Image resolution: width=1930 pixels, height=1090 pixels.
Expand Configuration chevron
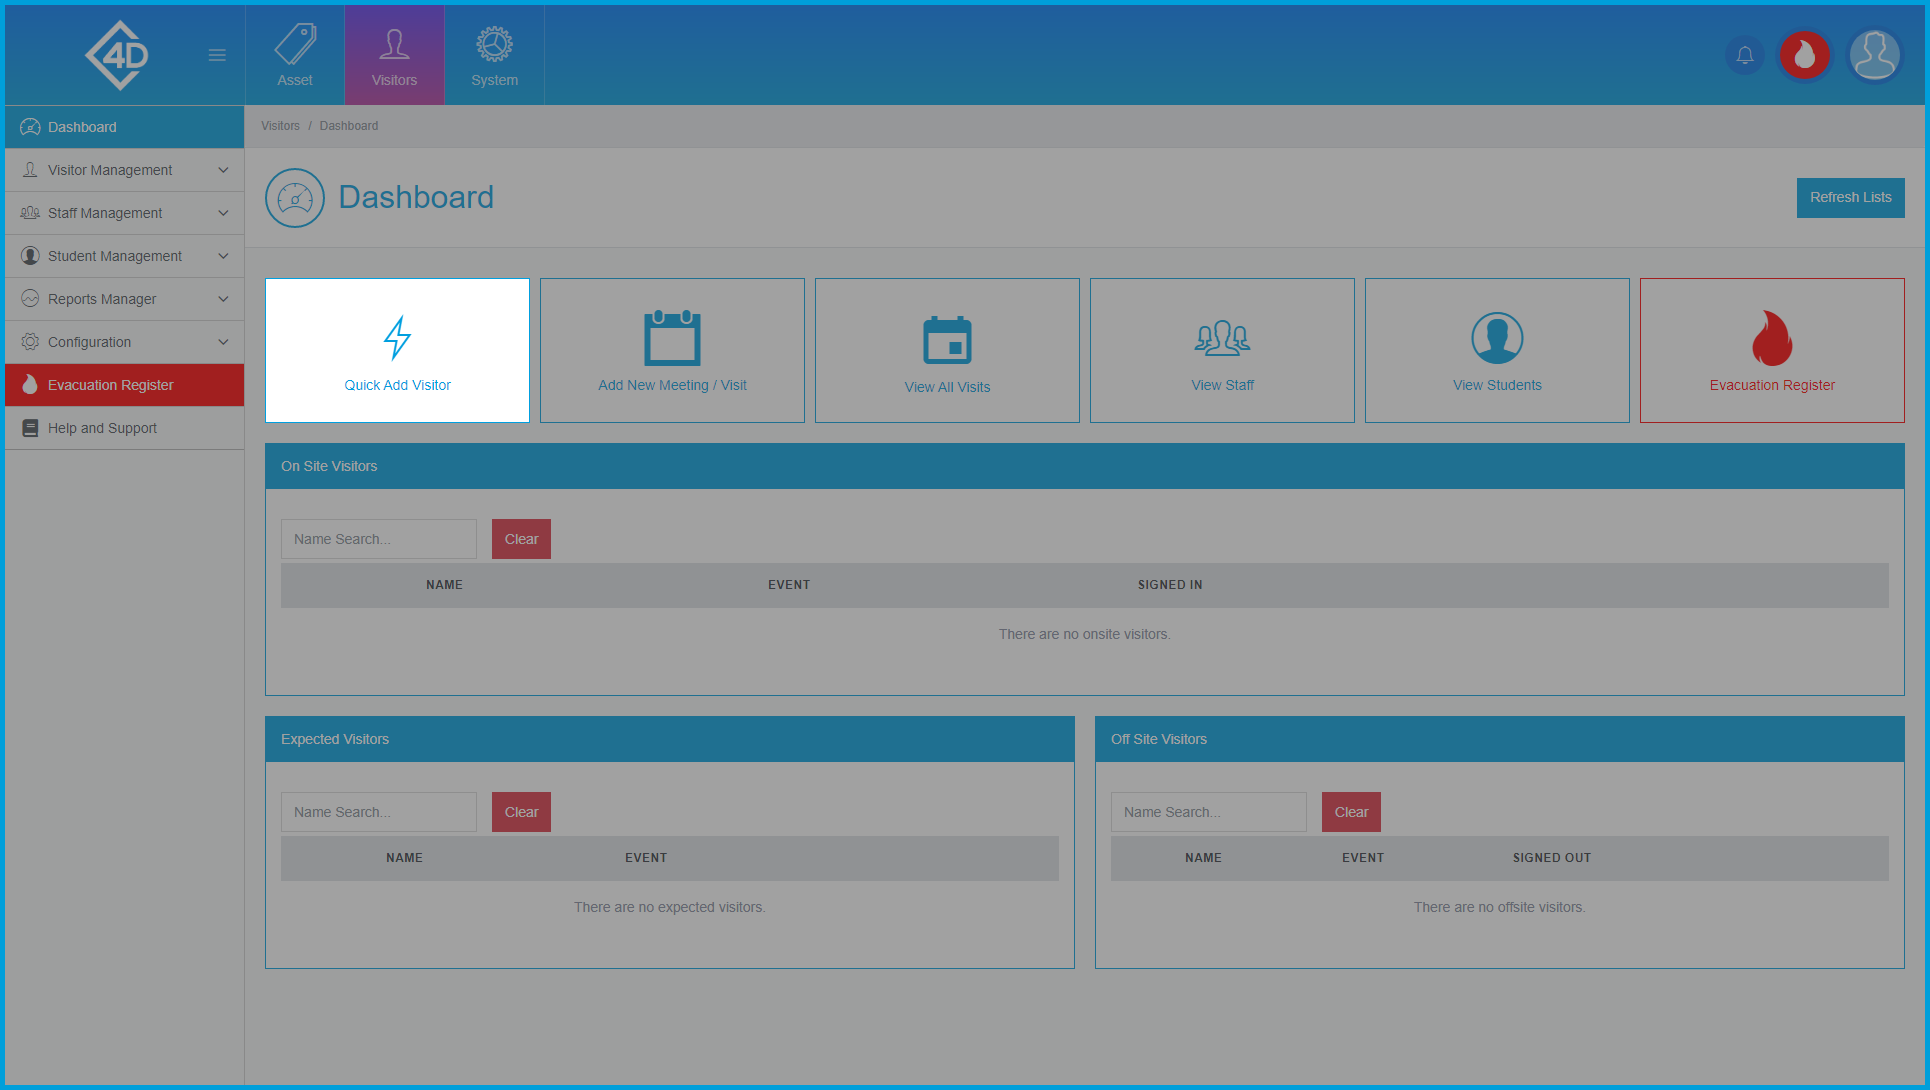tap(223, 342)
